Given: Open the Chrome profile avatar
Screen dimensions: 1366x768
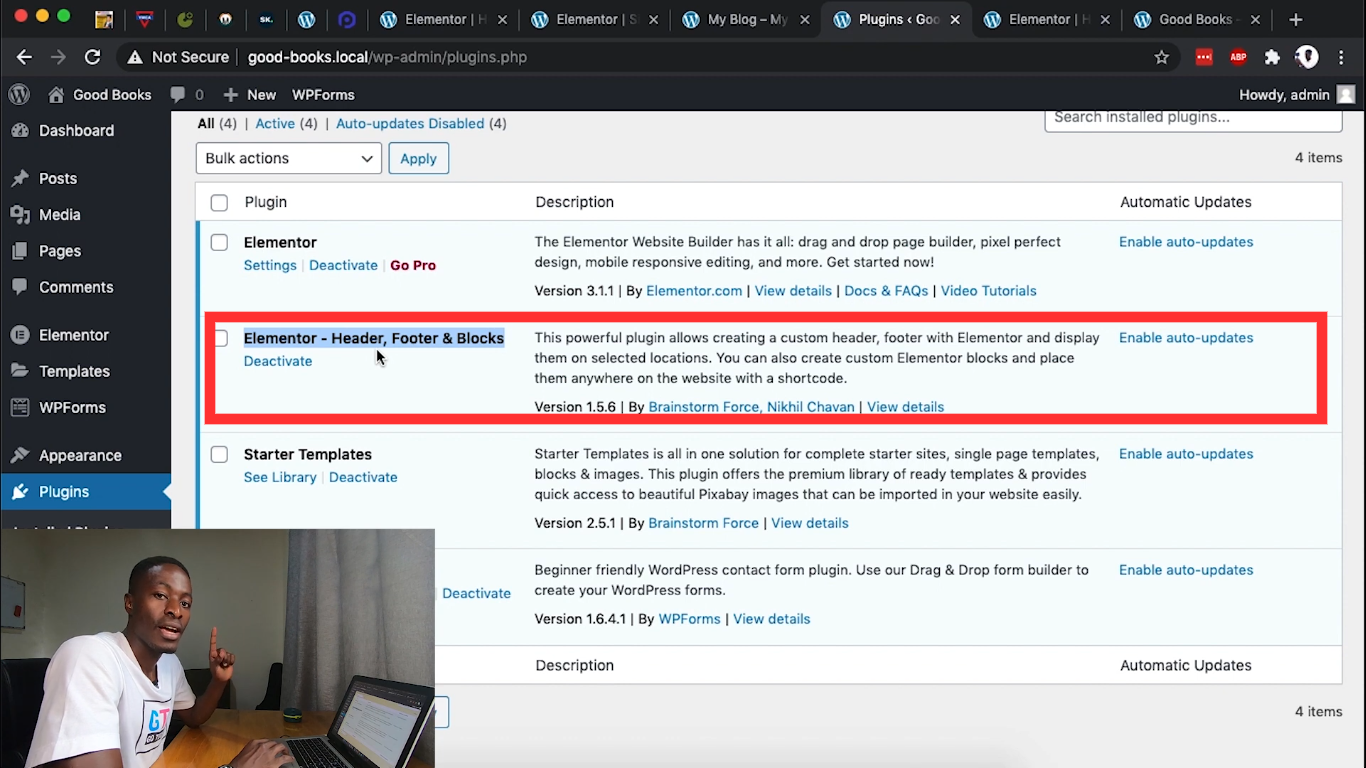Looking at the screenshot, I should [1307, 57].
